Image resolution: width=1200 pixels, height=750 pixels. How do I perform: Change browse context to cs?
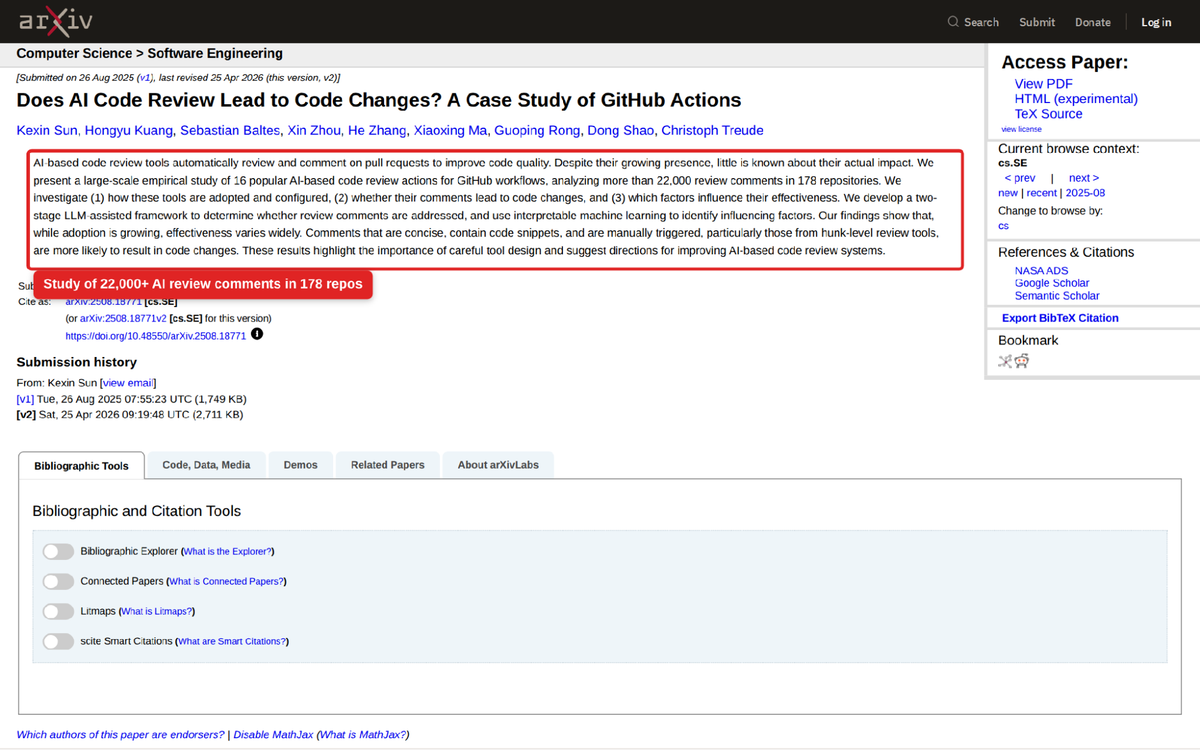(1004, 226)
